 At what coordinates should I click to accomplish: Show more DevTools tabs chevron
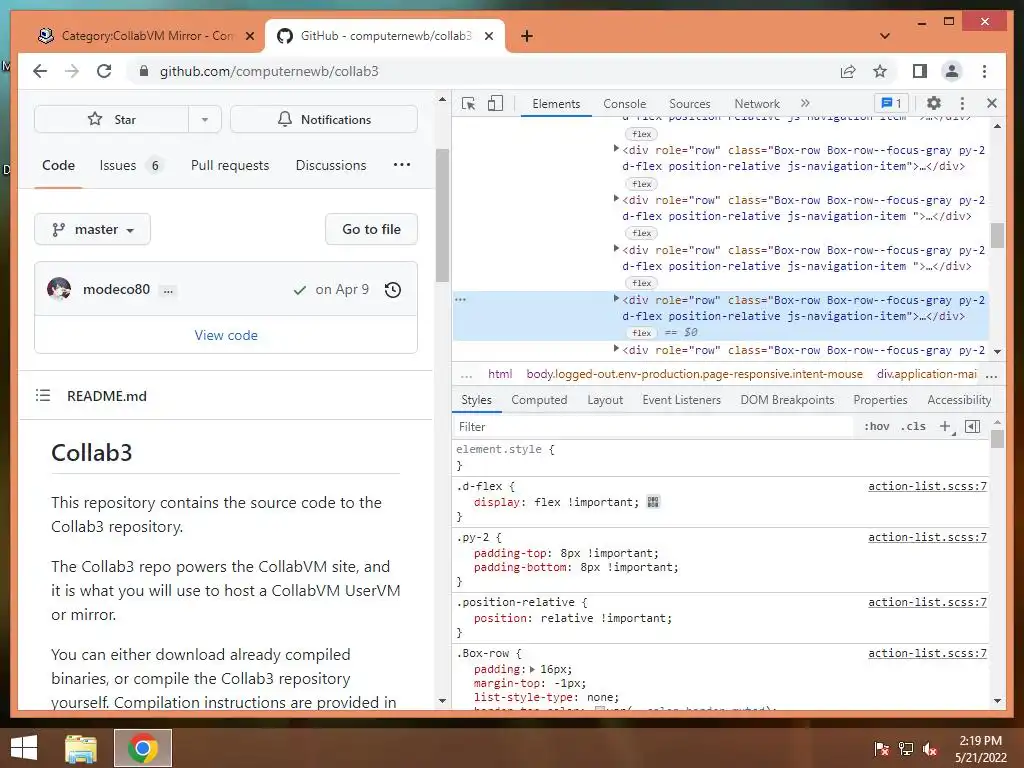805,103
